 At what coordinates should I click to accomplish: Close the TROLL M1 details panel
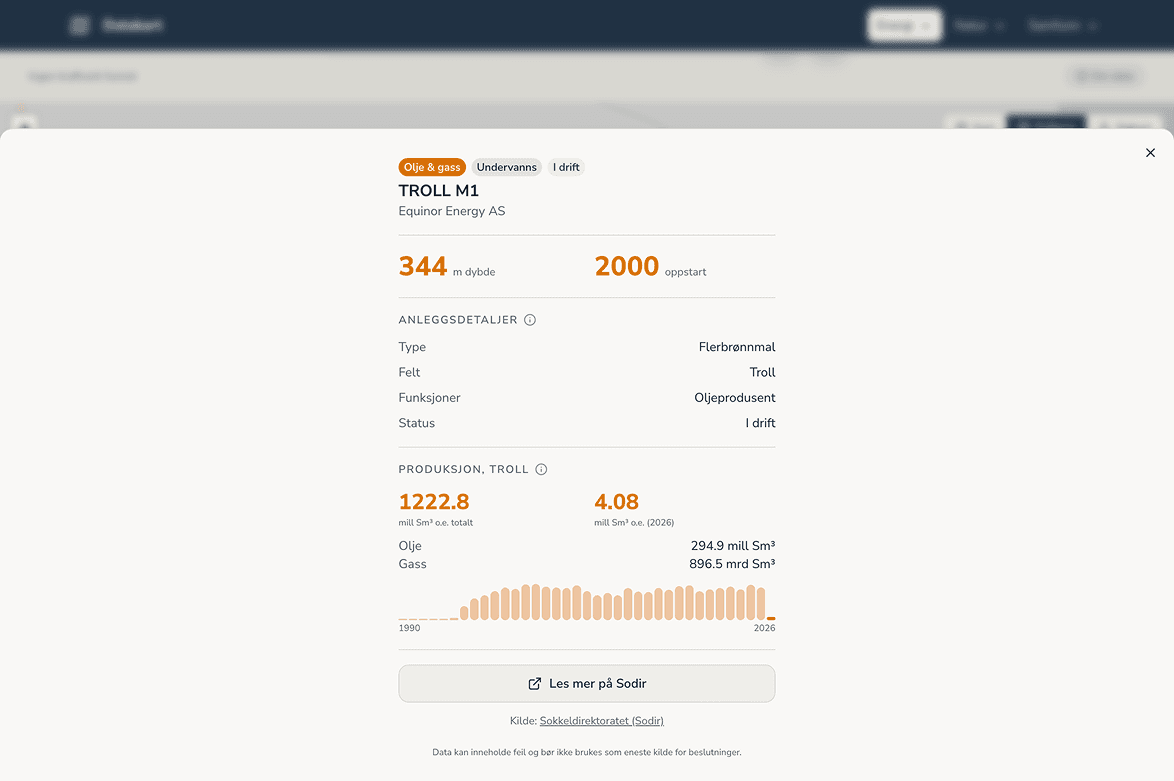tap(1150, 153)
